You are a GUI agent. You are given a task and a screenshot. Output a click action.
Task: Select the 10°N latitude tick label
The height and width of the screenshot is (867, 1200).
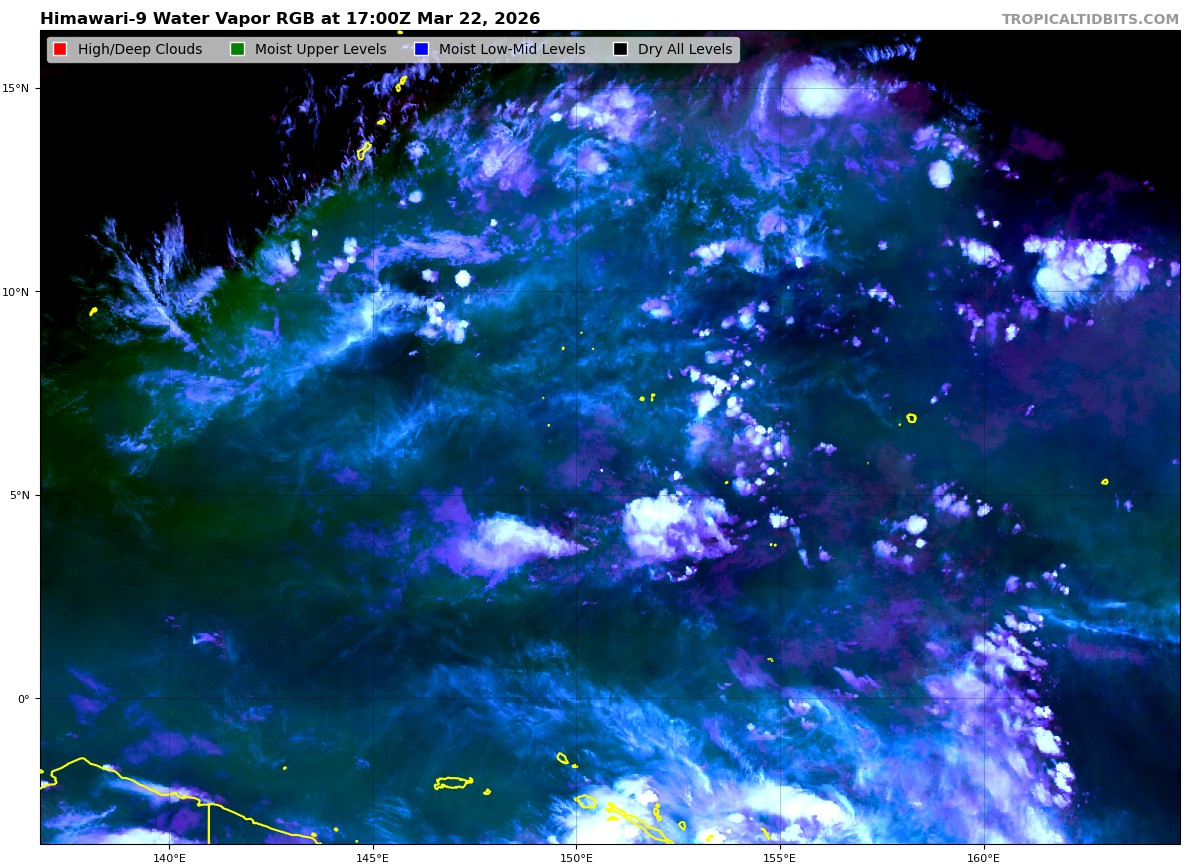pyautogui.click(x=15, y=292)
